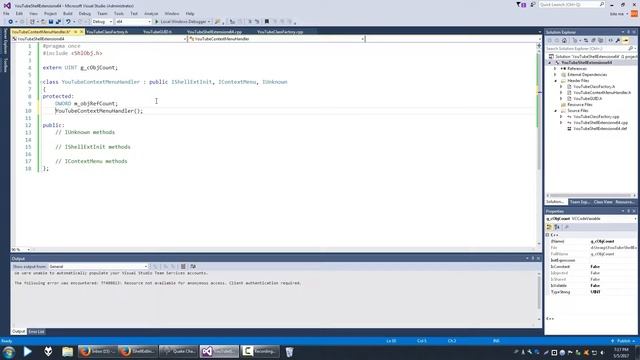640x360 pixels.
Task: Open the Debug menu
Action: pos(84,13)
